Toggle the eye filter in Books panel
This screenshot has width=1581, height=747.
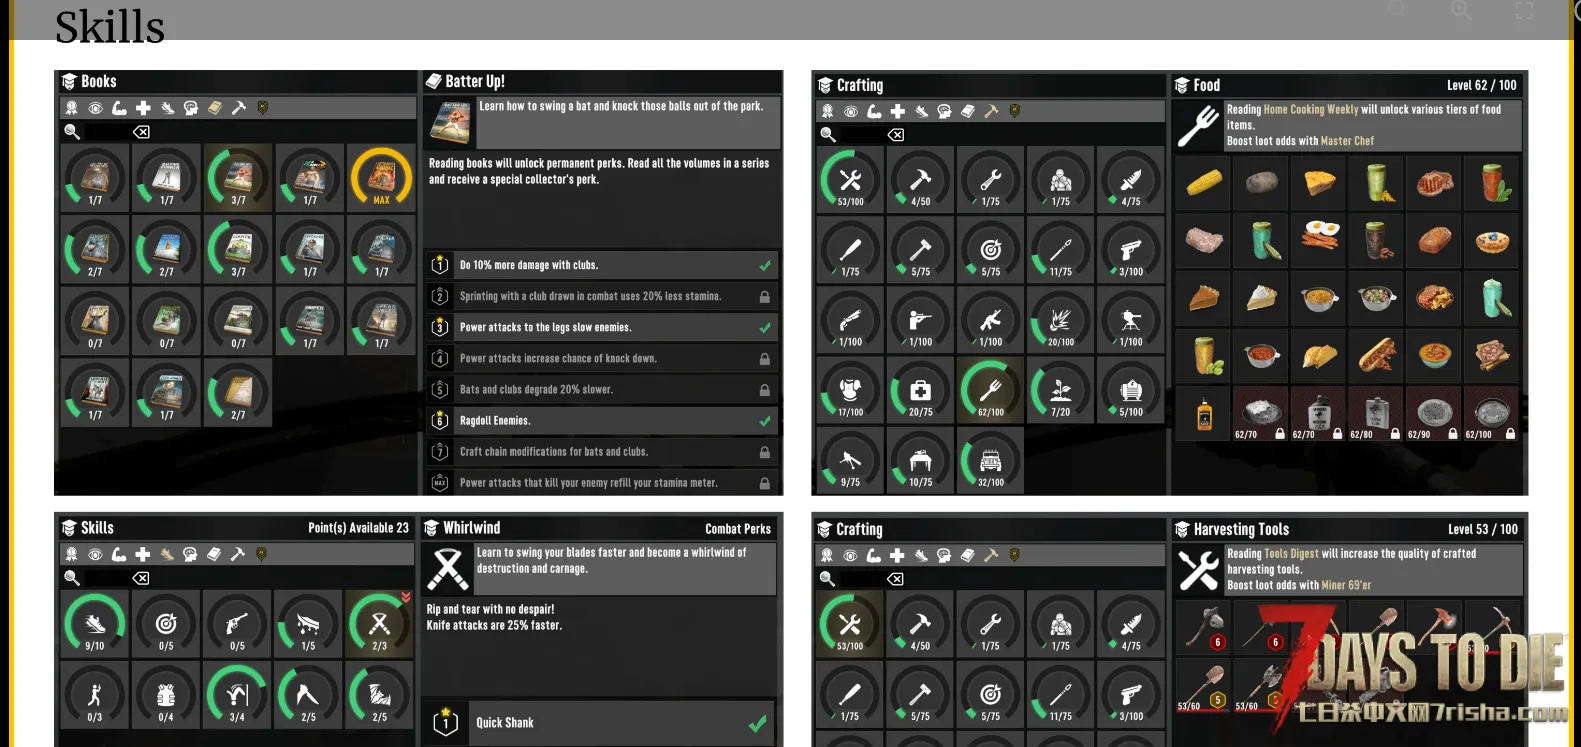click(x=95, y=108)
